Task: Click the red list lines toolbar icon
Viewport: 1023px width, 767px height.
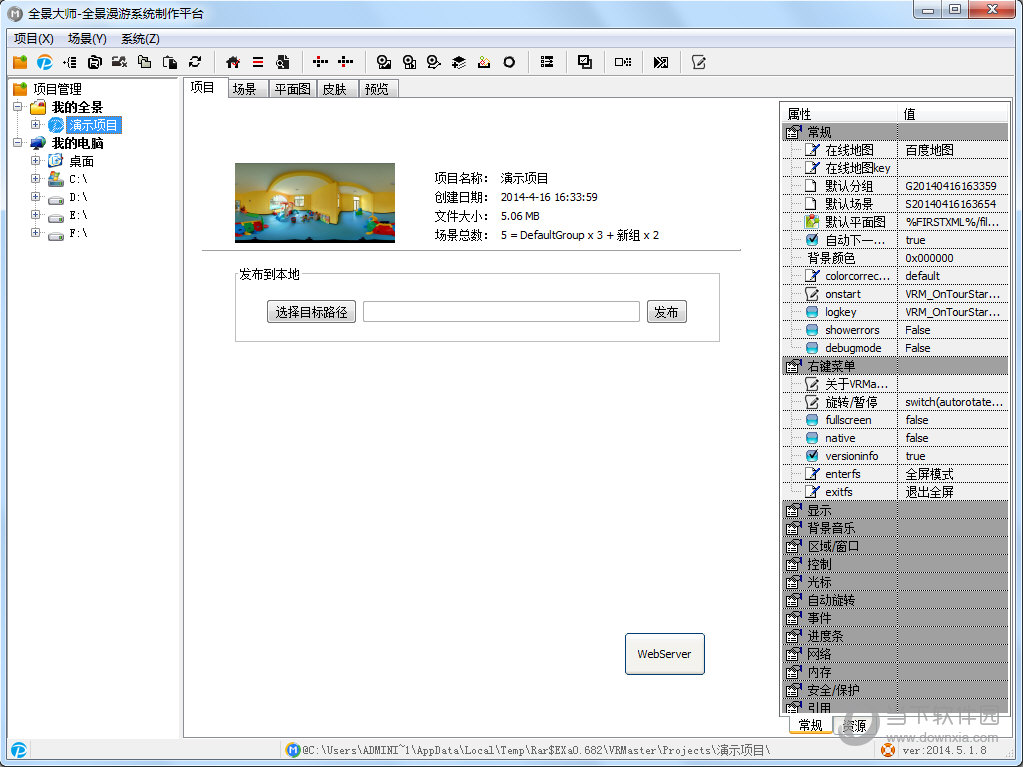Action: pos(258,62)
